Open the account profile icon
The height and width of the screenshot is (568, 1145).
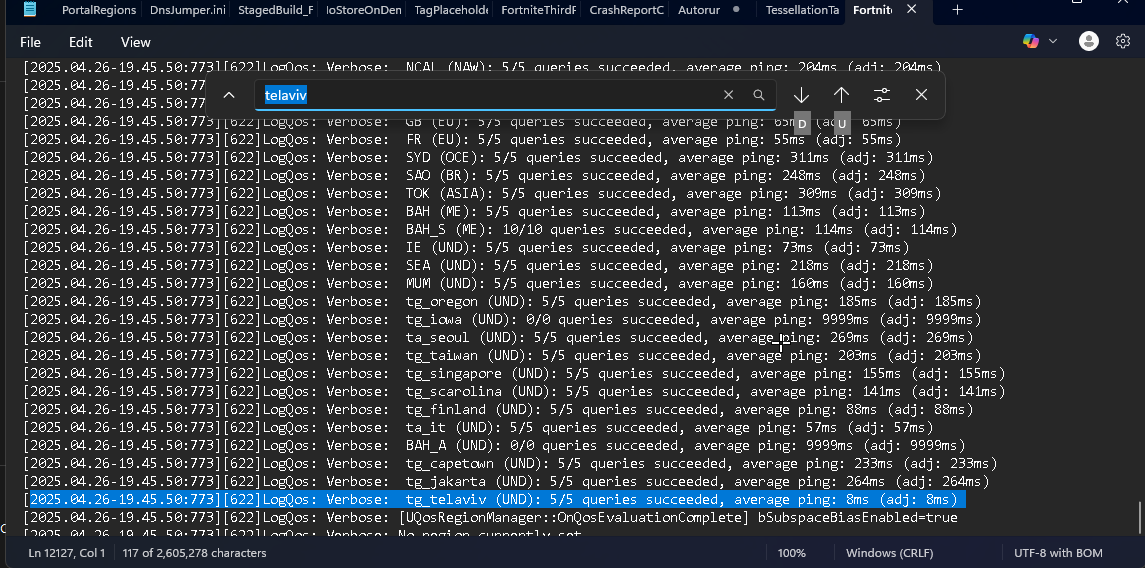click(1089, 42)
